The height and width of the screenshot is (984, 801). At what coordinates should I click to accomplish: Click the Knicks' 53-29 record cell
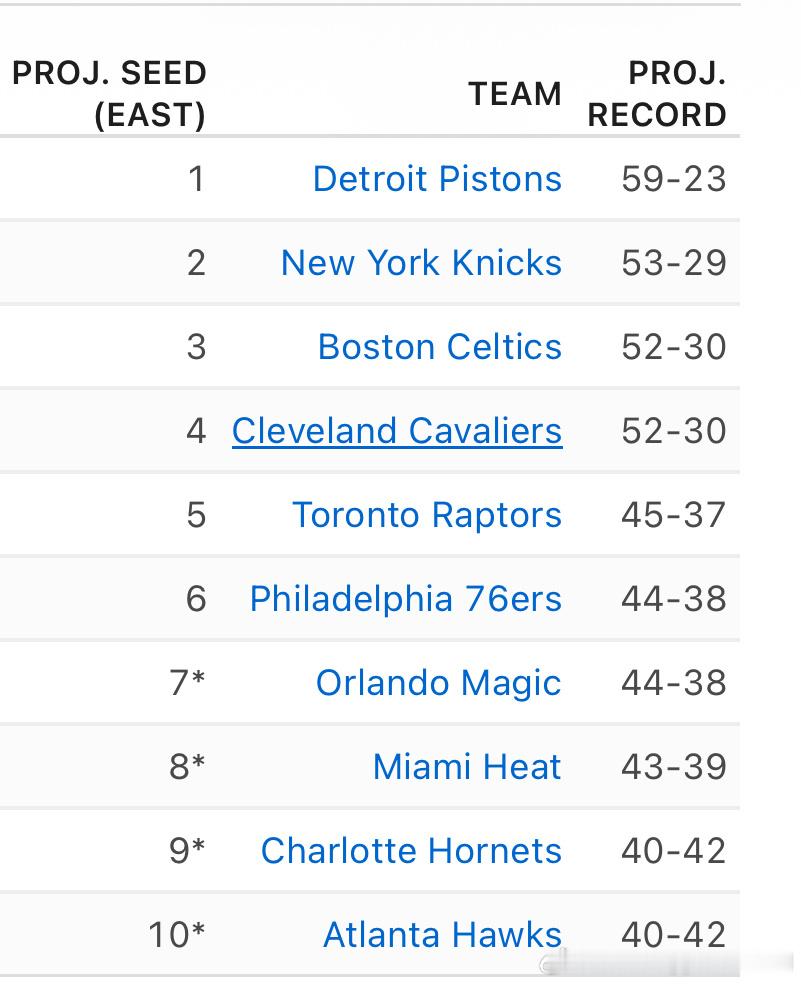tap(673, 263)
